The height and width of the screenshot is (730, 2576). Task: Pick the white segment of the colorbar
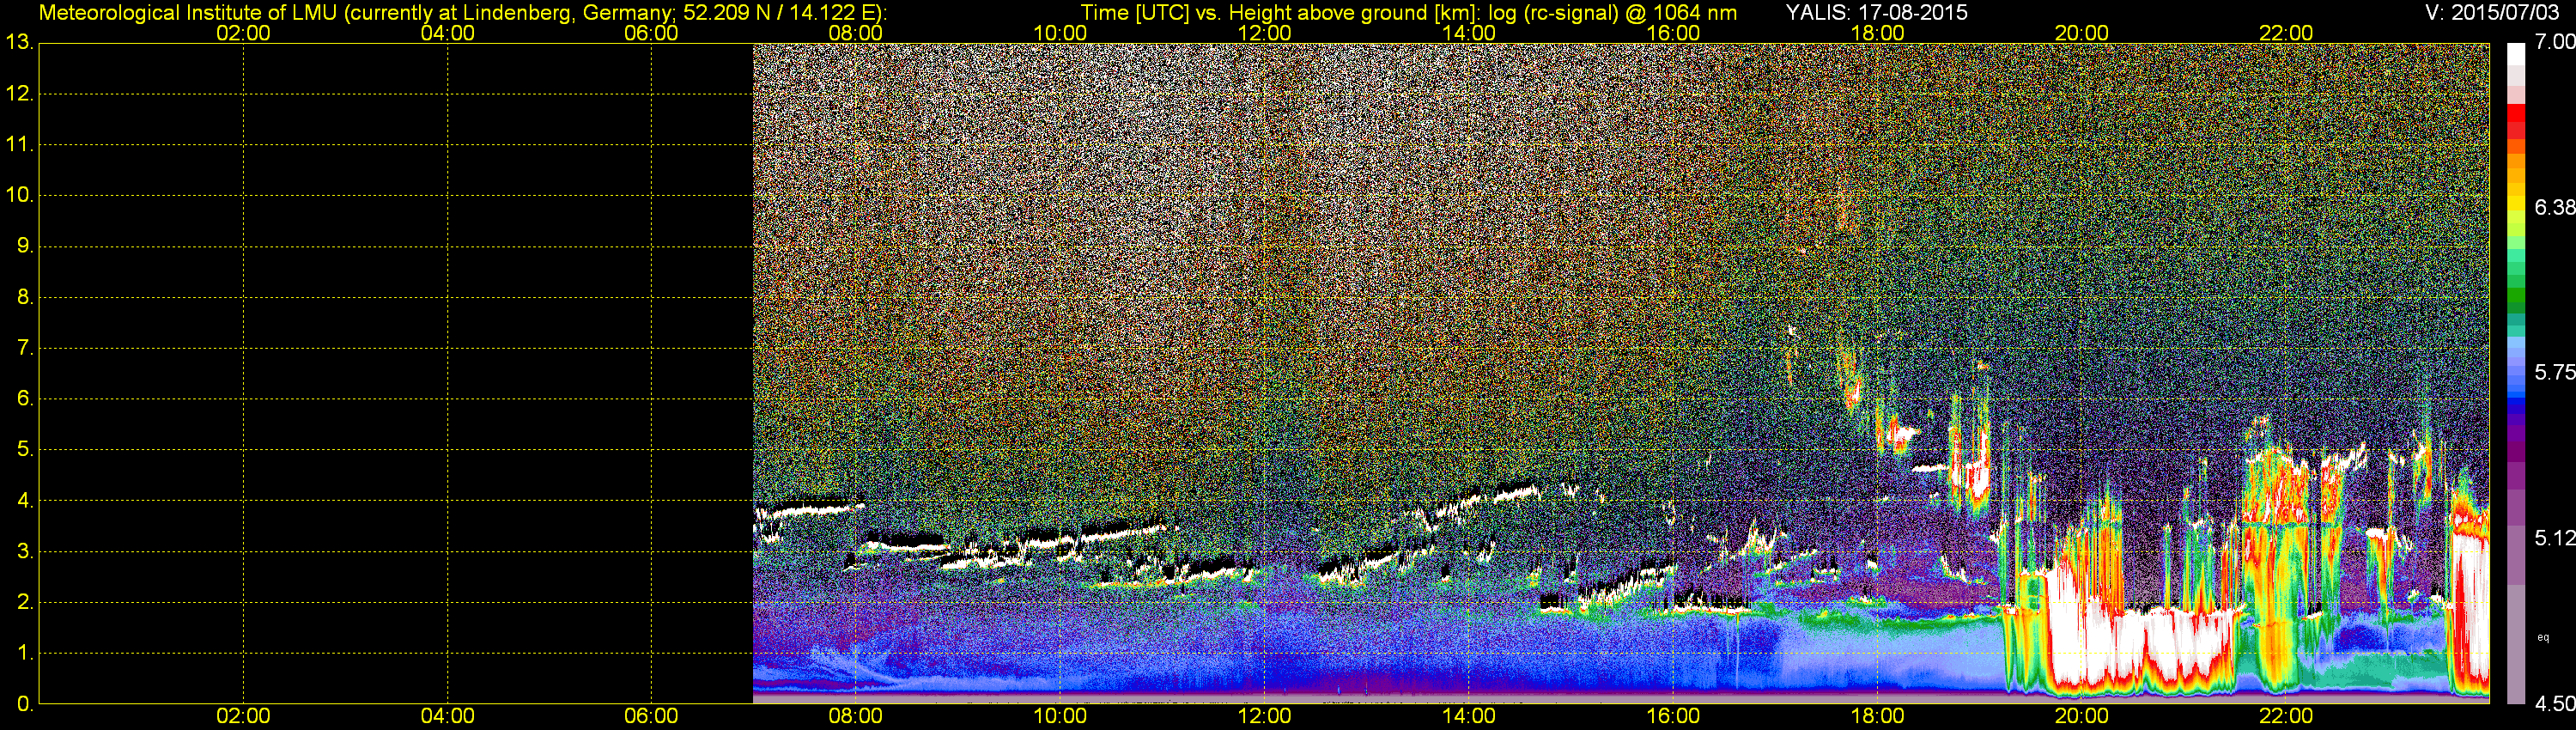2516,55
